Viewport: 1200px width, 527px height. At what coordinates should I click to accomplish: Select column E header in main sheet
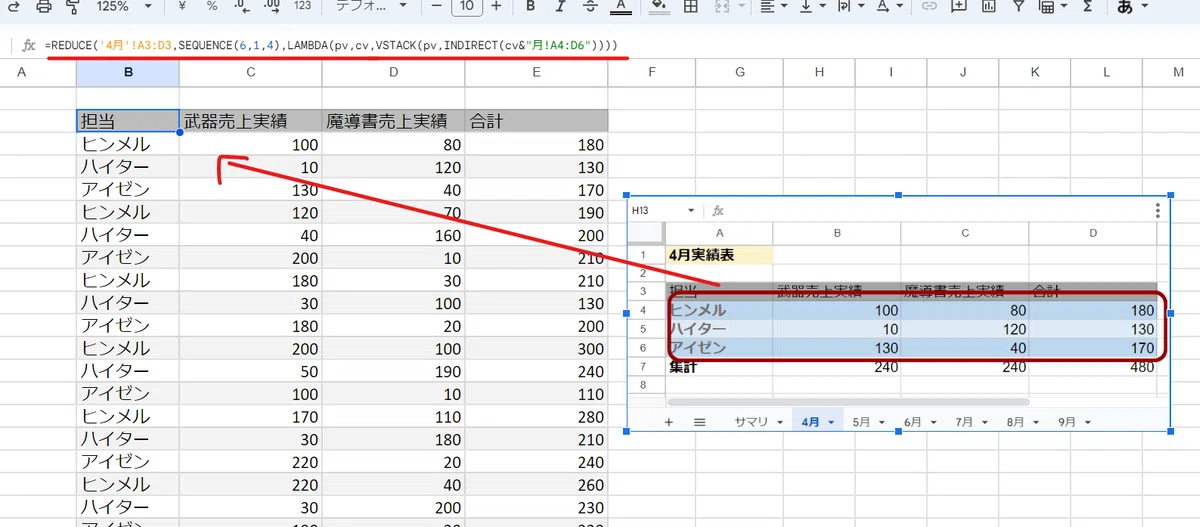tap(536, 73)
